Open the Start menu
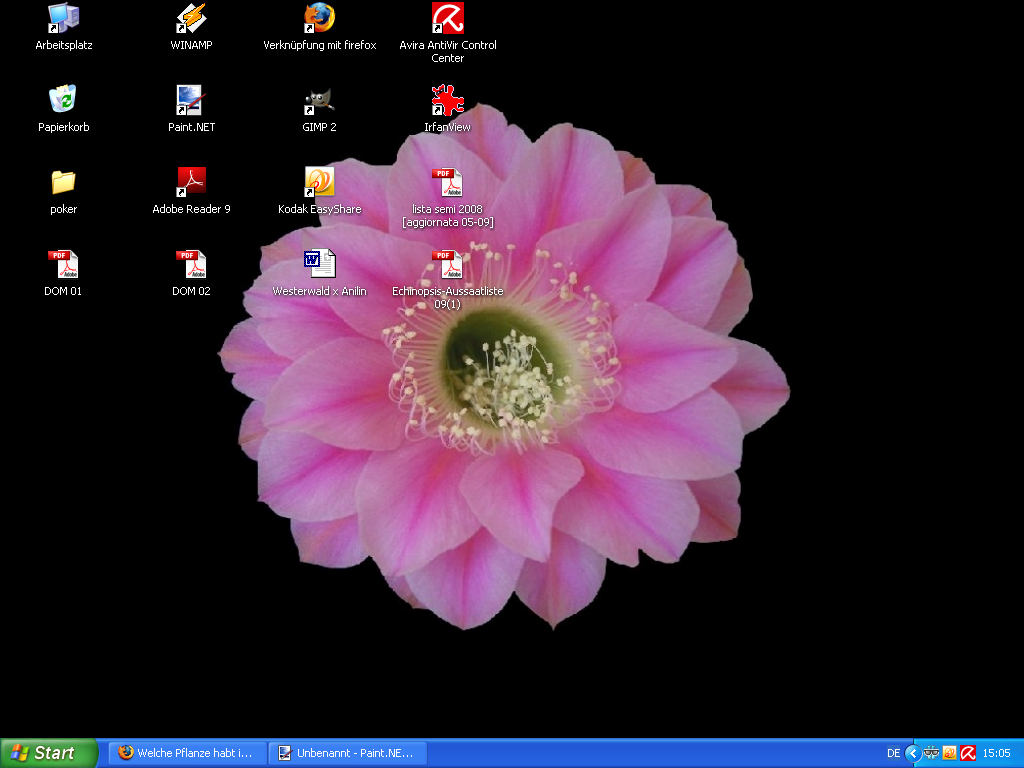The width and height of the screenshot is (1024, 768). 48,753
